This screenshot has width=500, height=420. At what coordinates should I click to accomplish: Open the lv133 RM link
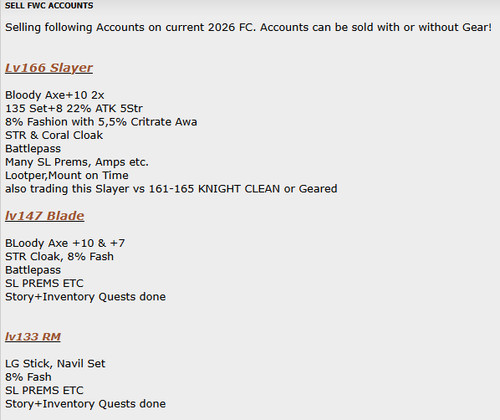point(33,337)
